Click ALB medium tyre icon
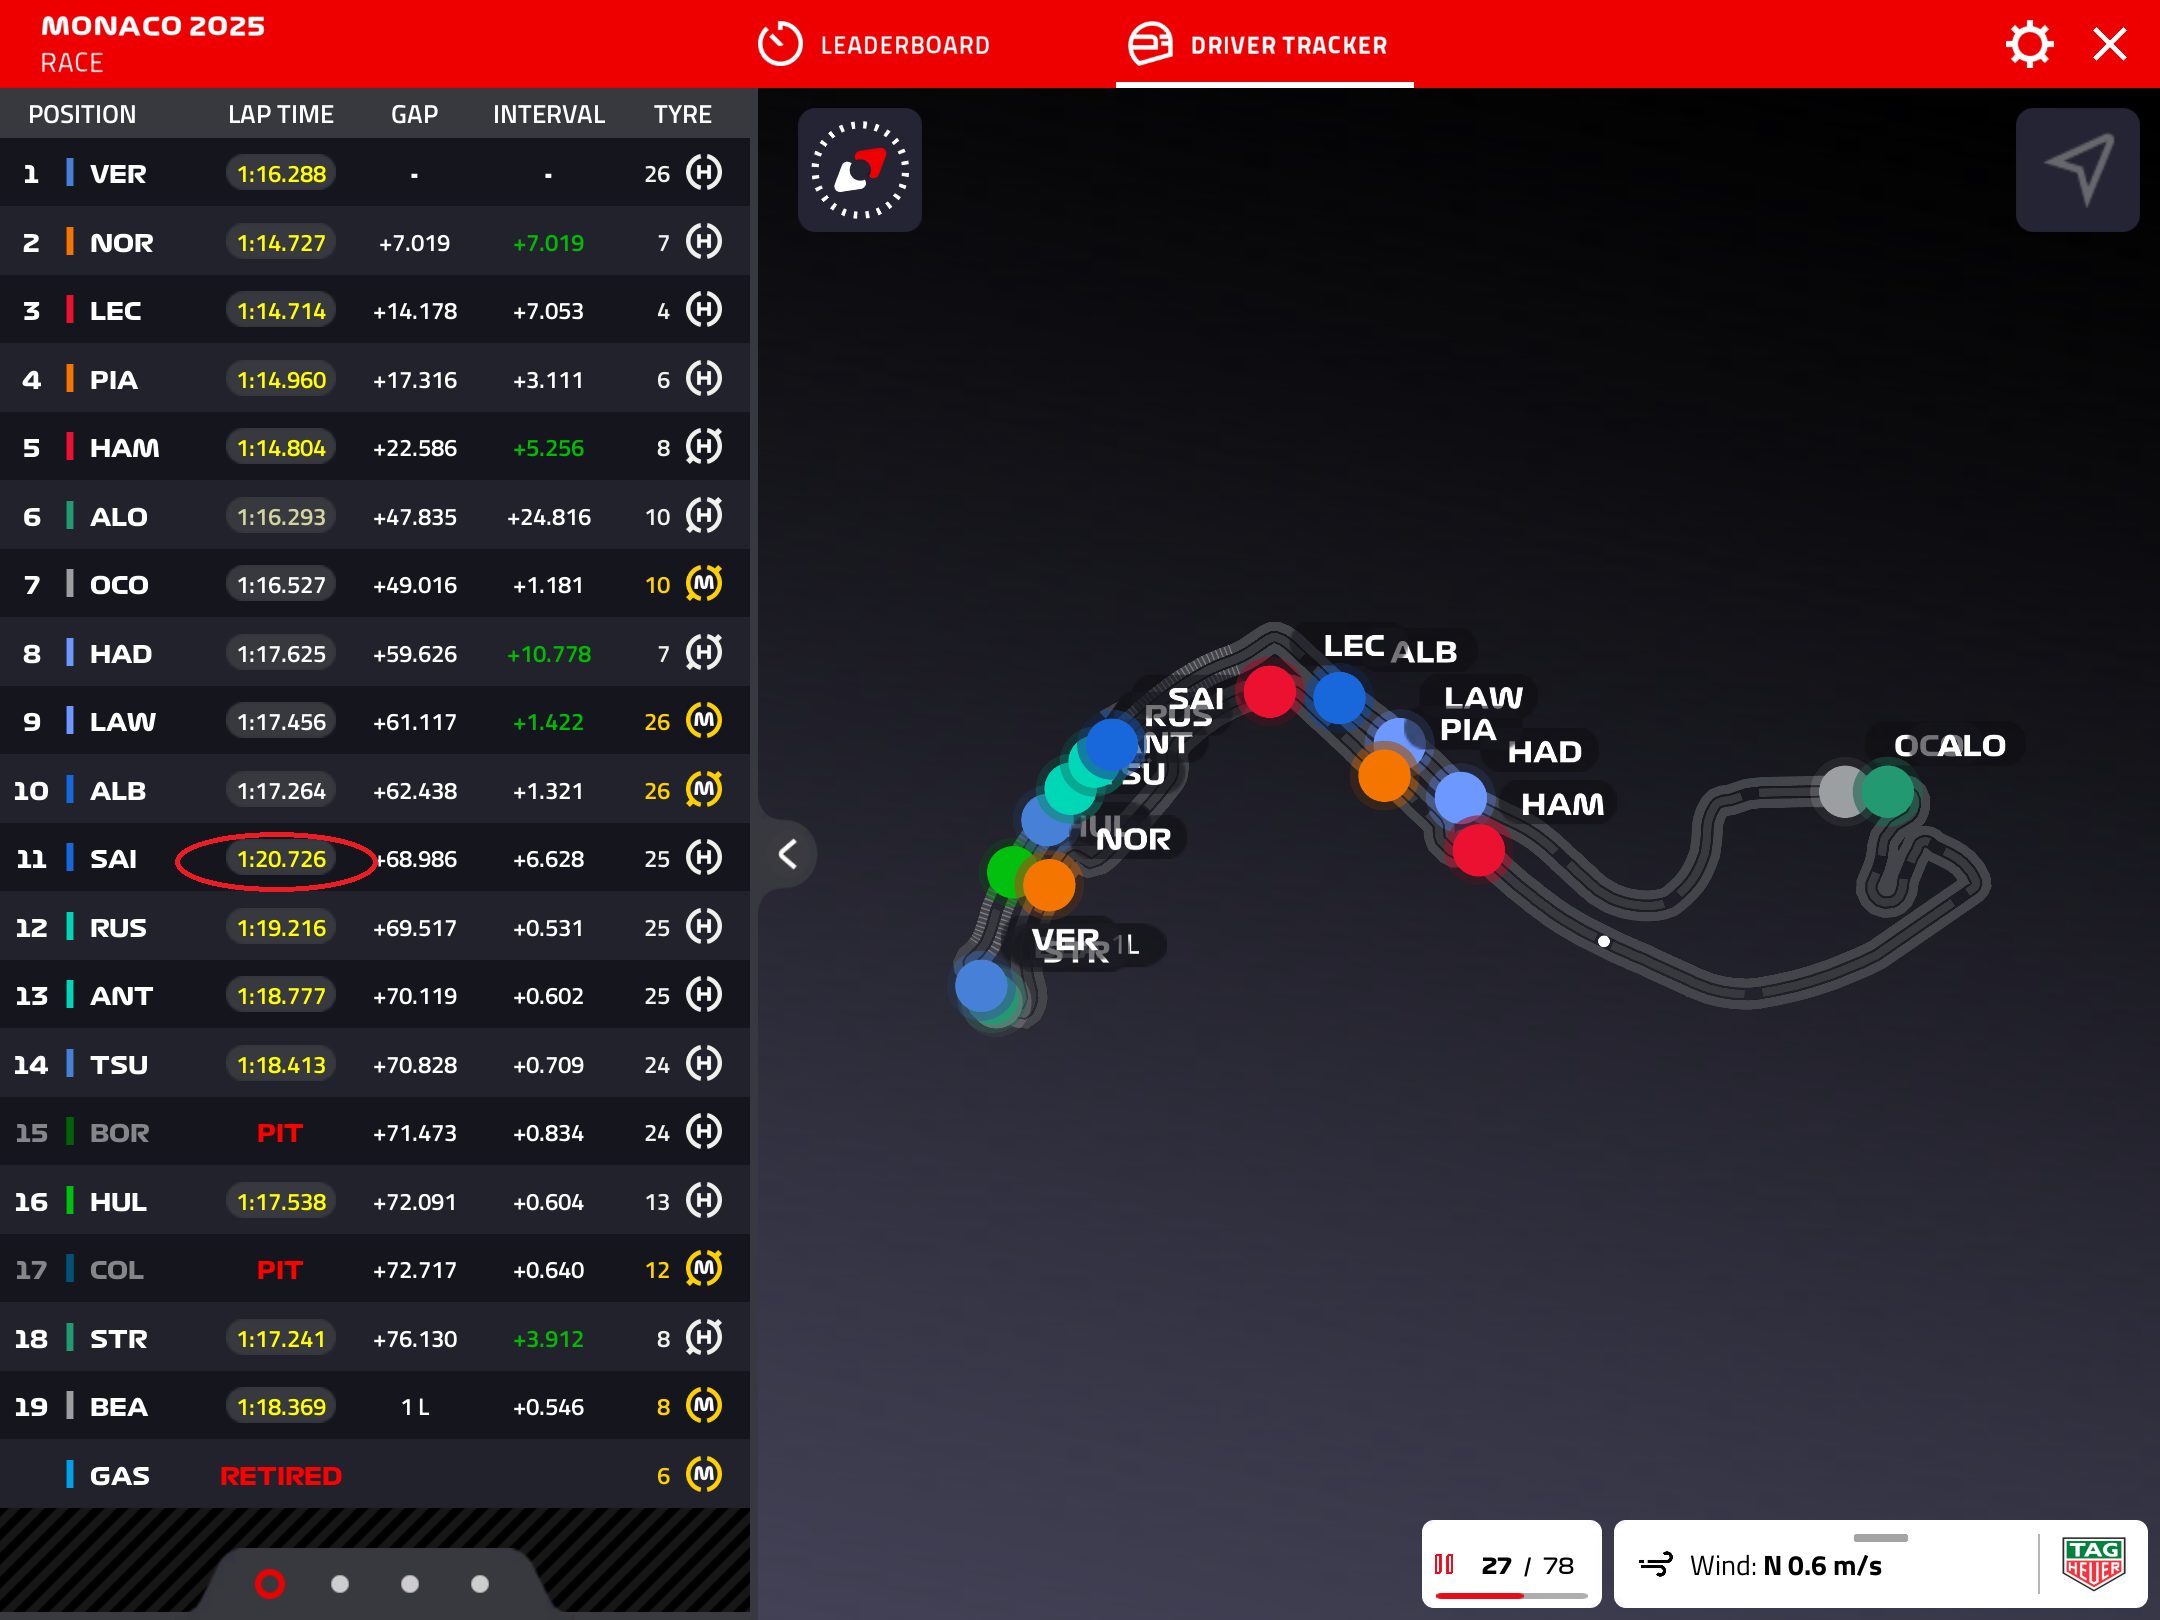This screenshot has height=1620, width=2160. 704,790
